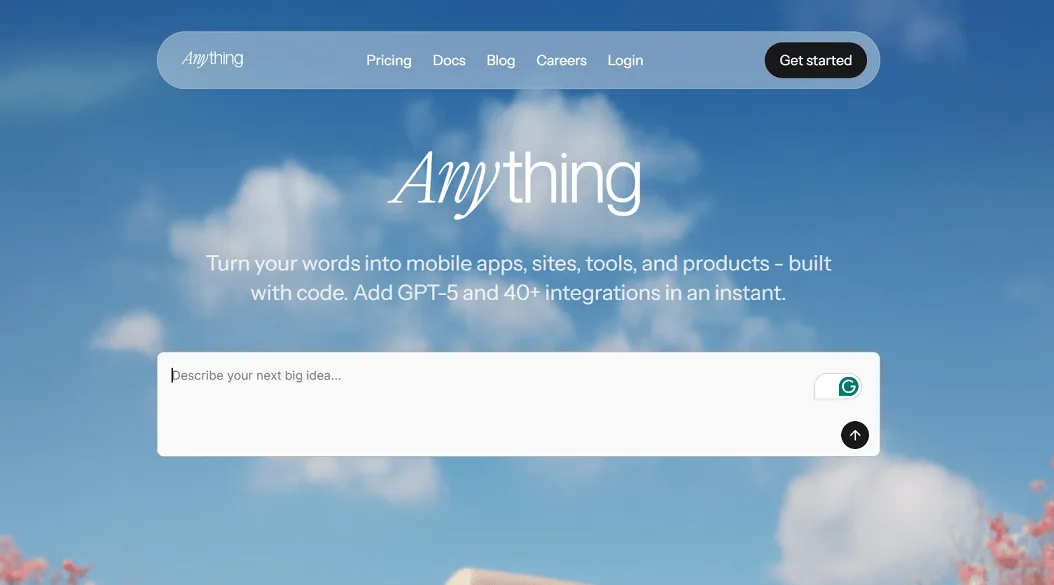
Task: Open the green Grammarly G icon
Action: click(x=848, y=387)
